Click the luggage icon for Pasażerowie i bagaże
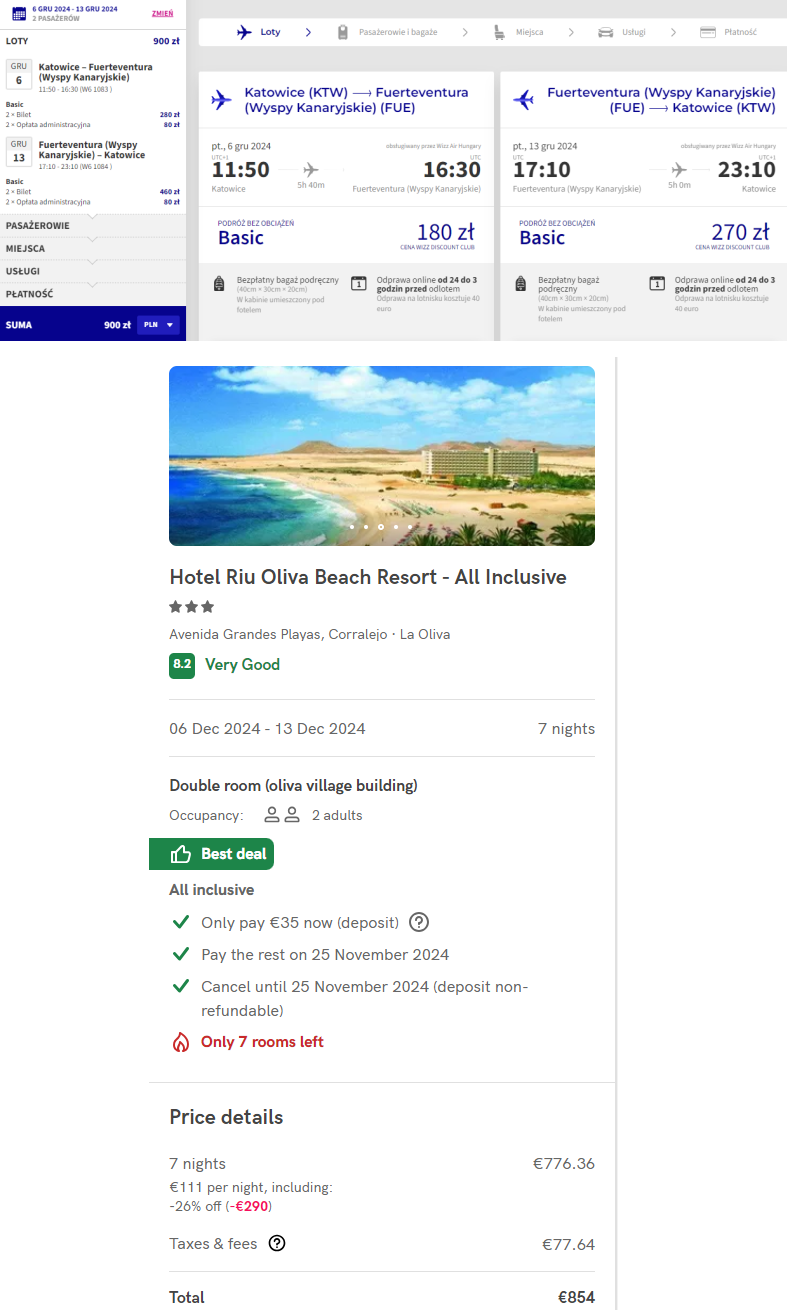The height and width of the screenshot is (1314, 787). (342, 32)
